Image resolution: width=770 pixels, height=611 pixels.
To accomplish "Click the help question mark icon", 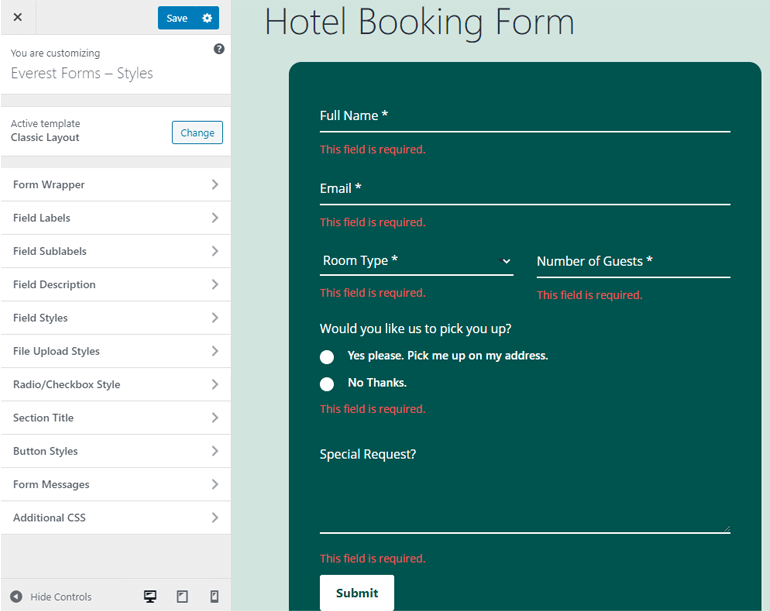I will [219, 49].
